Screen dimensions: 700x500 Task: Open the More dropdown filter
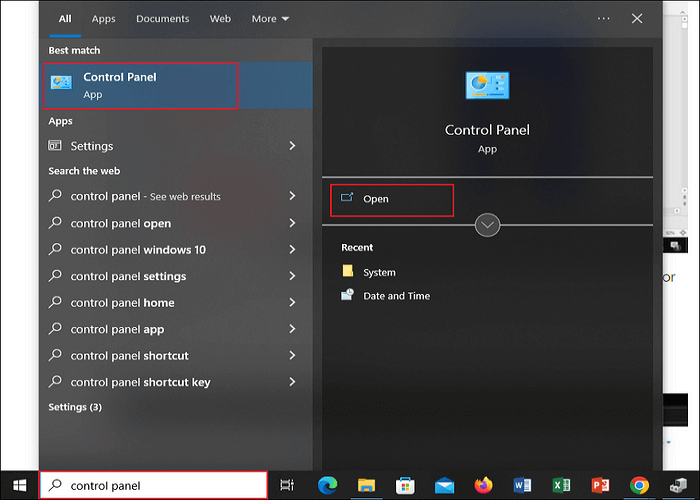[x=270, y=19]
